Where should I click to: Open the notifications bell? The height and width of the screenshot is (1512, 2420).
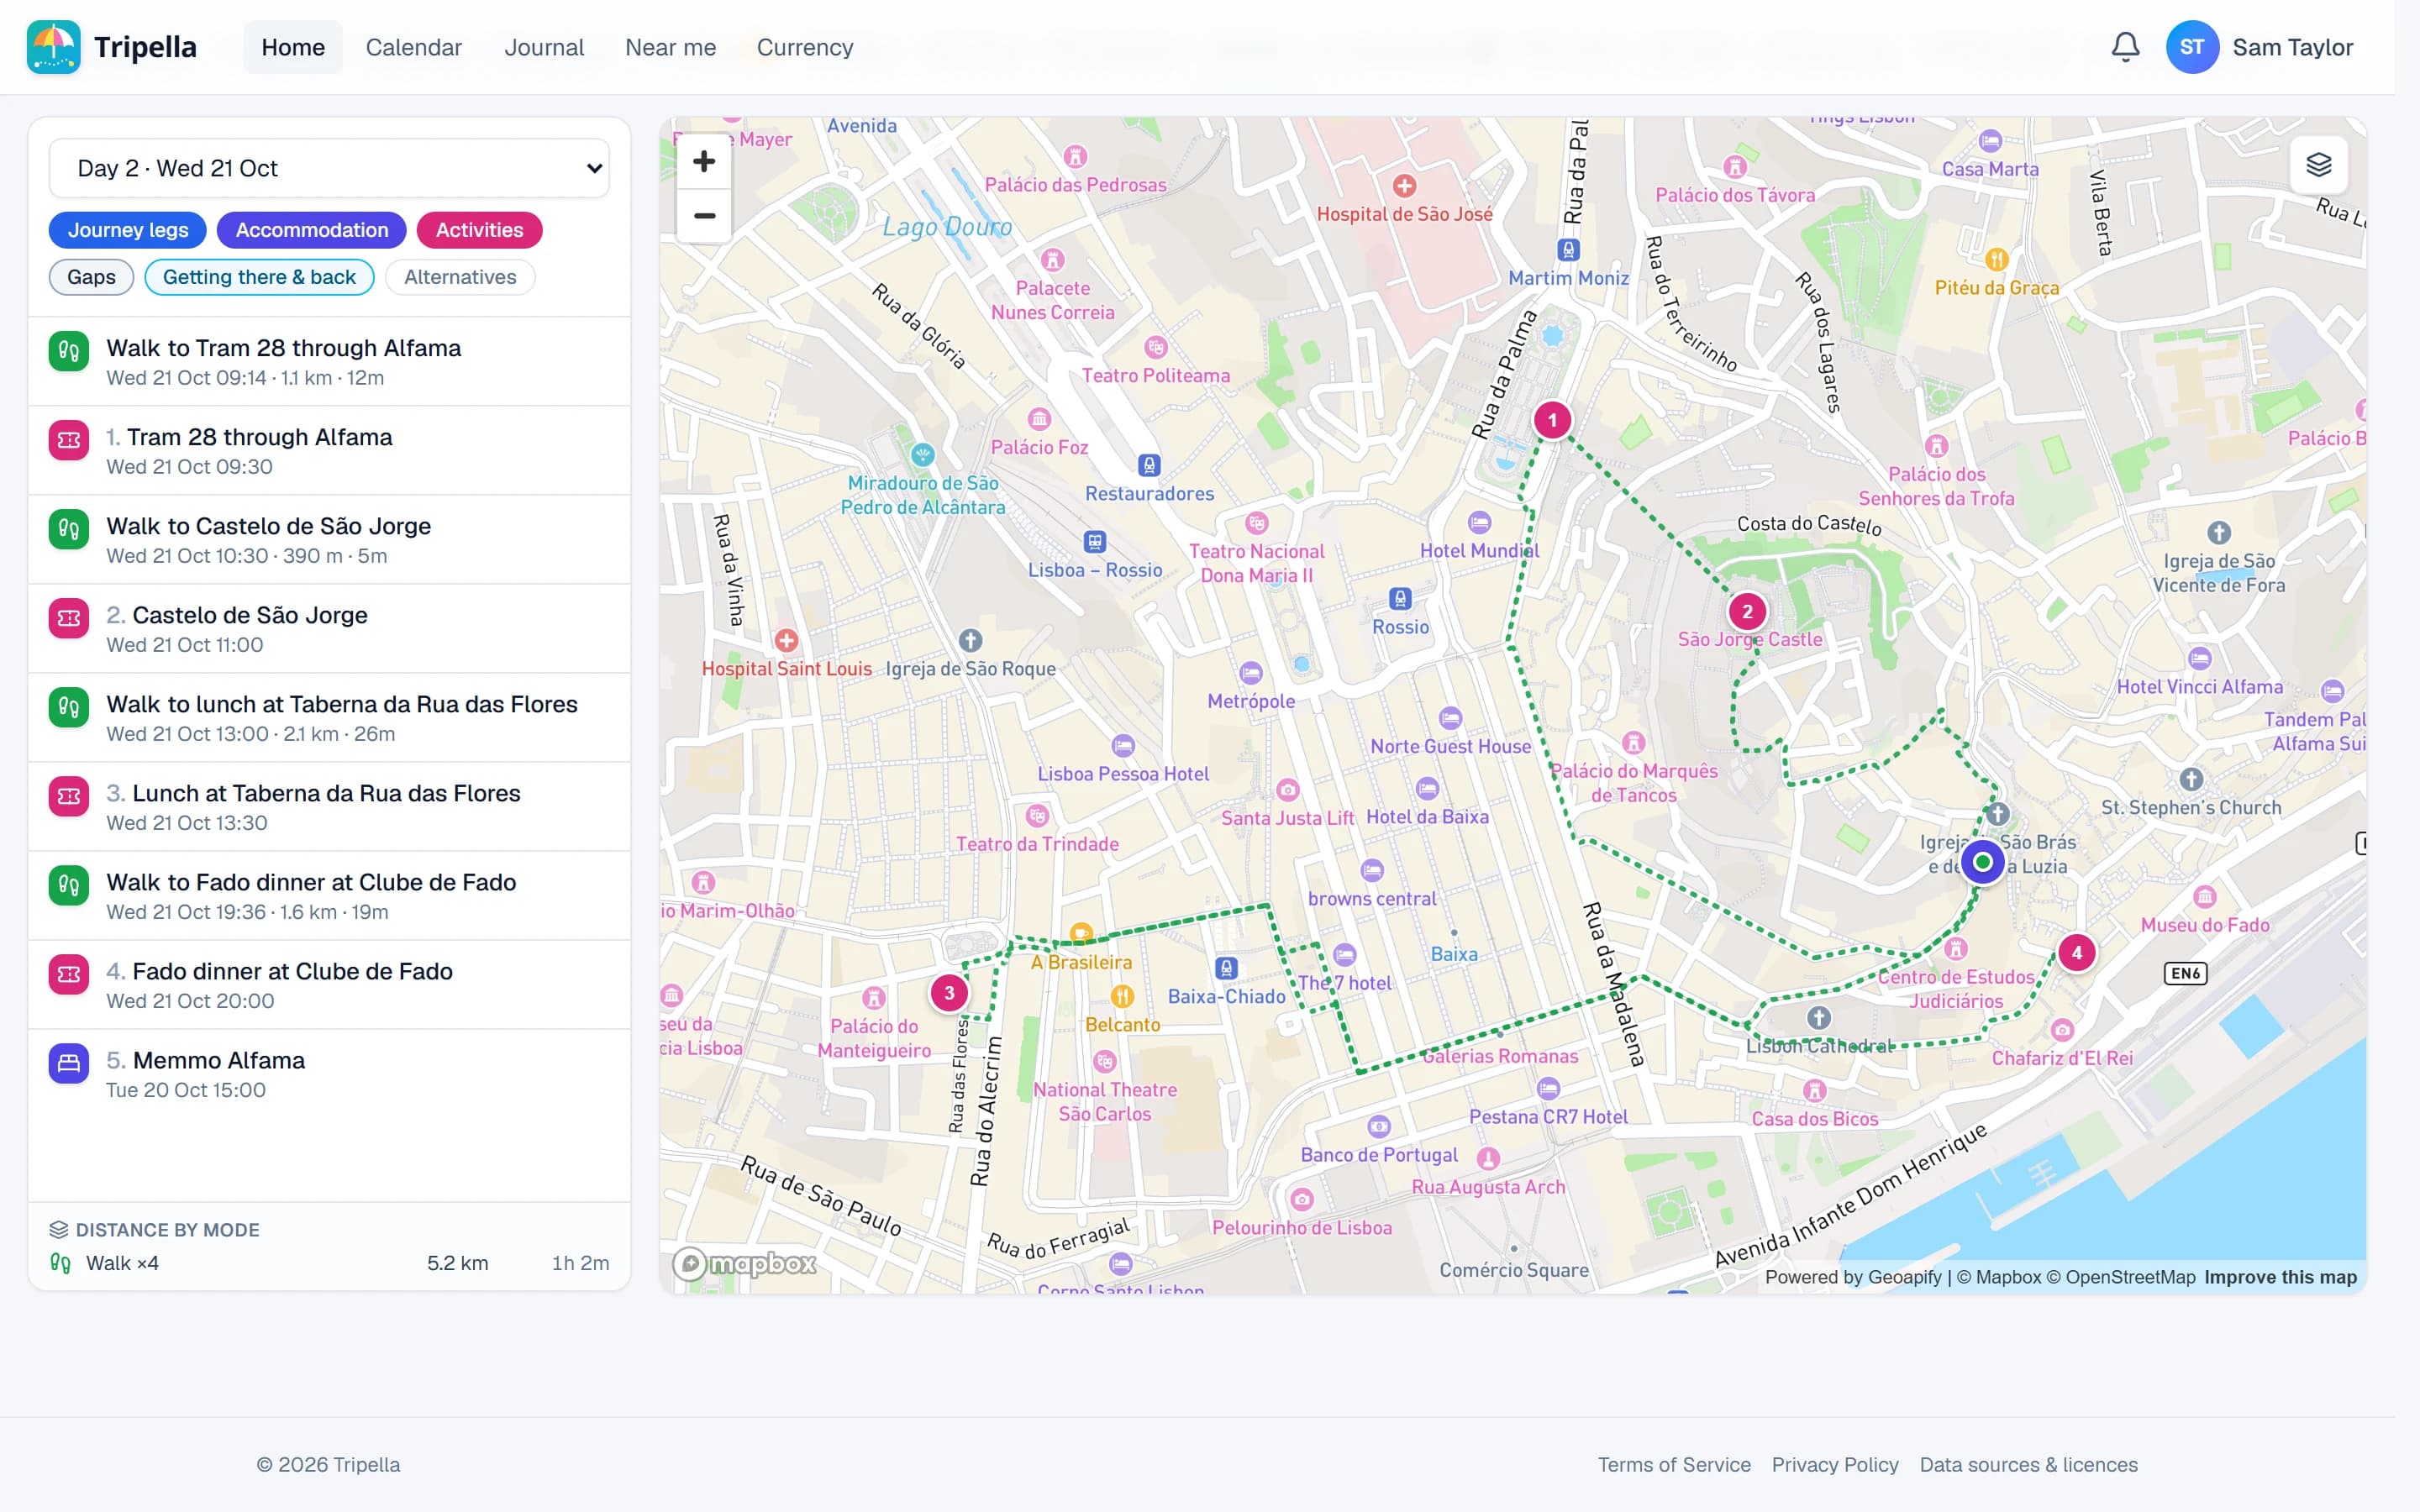2125,47
